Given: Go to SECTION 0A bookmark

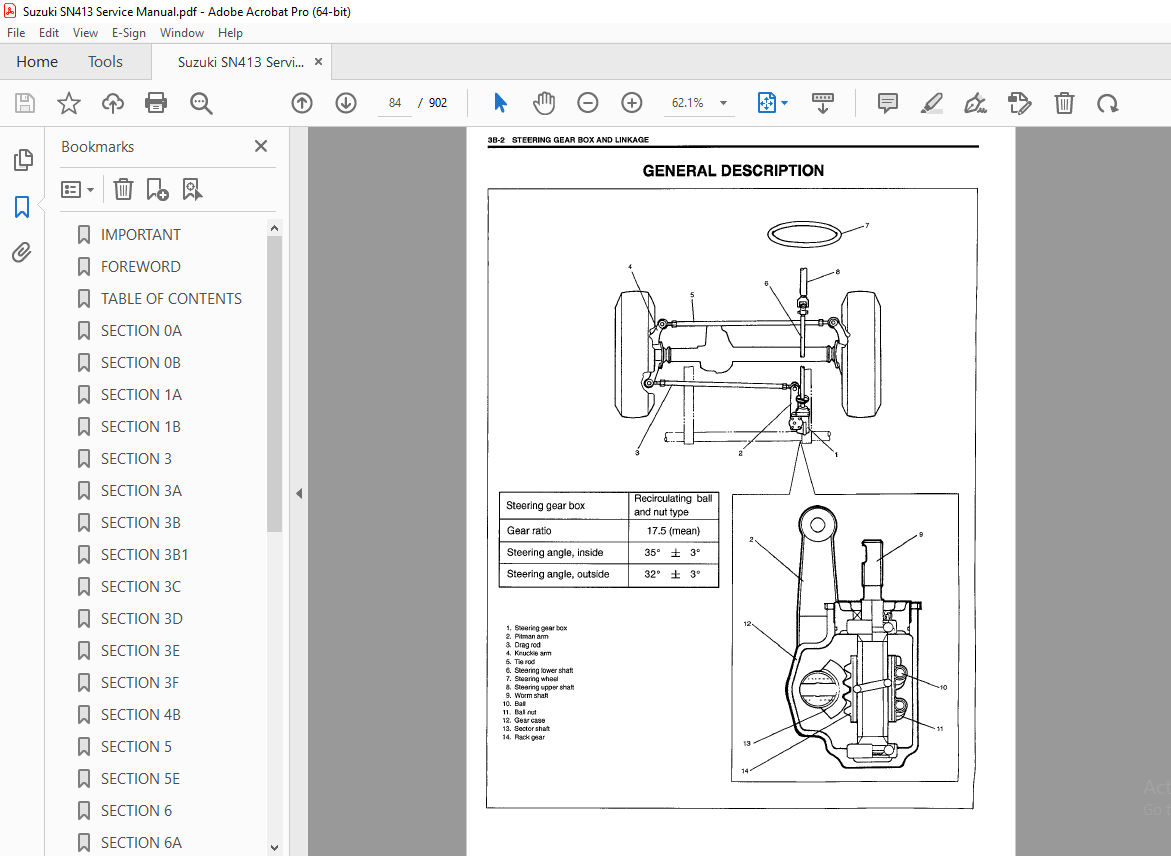Looking at the screenshot, I should click(141, 331).
